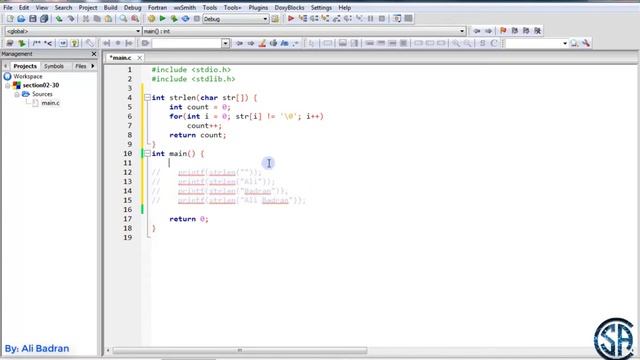Open the DoxyBlocks menu
The height and width of the screenshot is (360, 640).
[x=289, y=7]
